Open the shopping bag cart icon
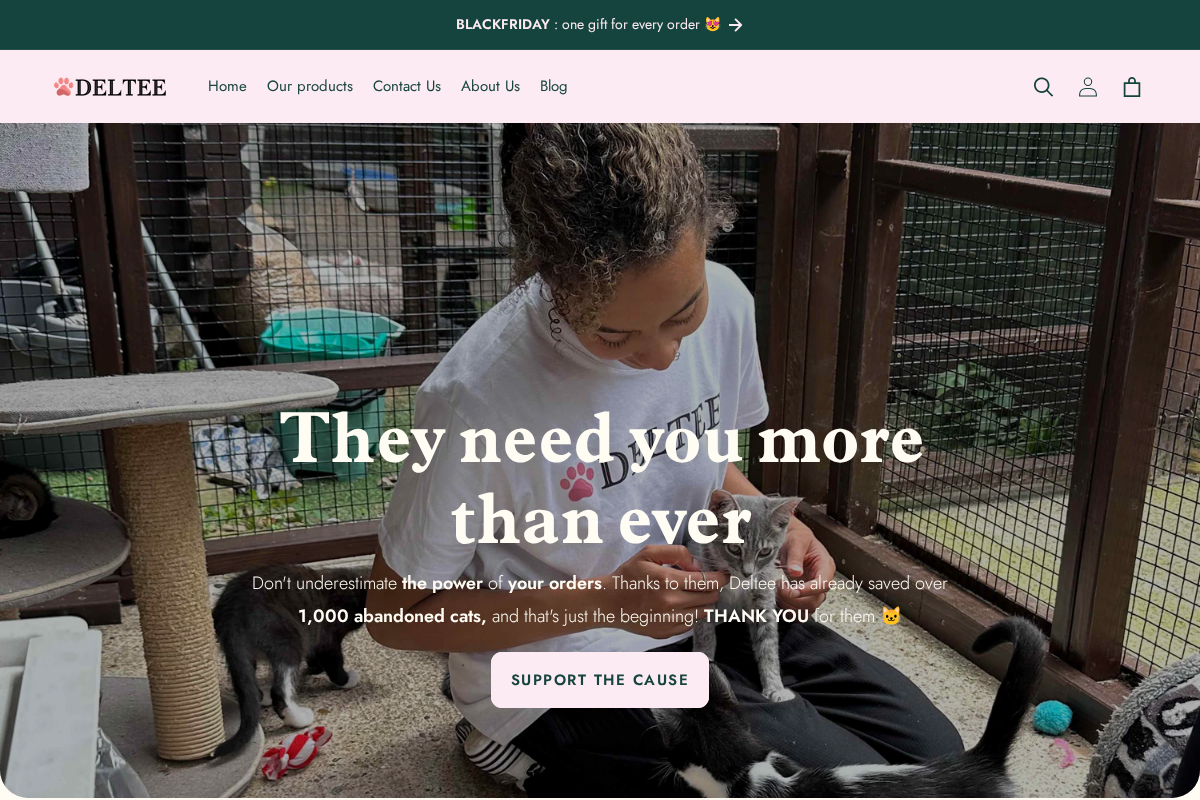Screen dimensions: 1200x800 [1131, 87]
